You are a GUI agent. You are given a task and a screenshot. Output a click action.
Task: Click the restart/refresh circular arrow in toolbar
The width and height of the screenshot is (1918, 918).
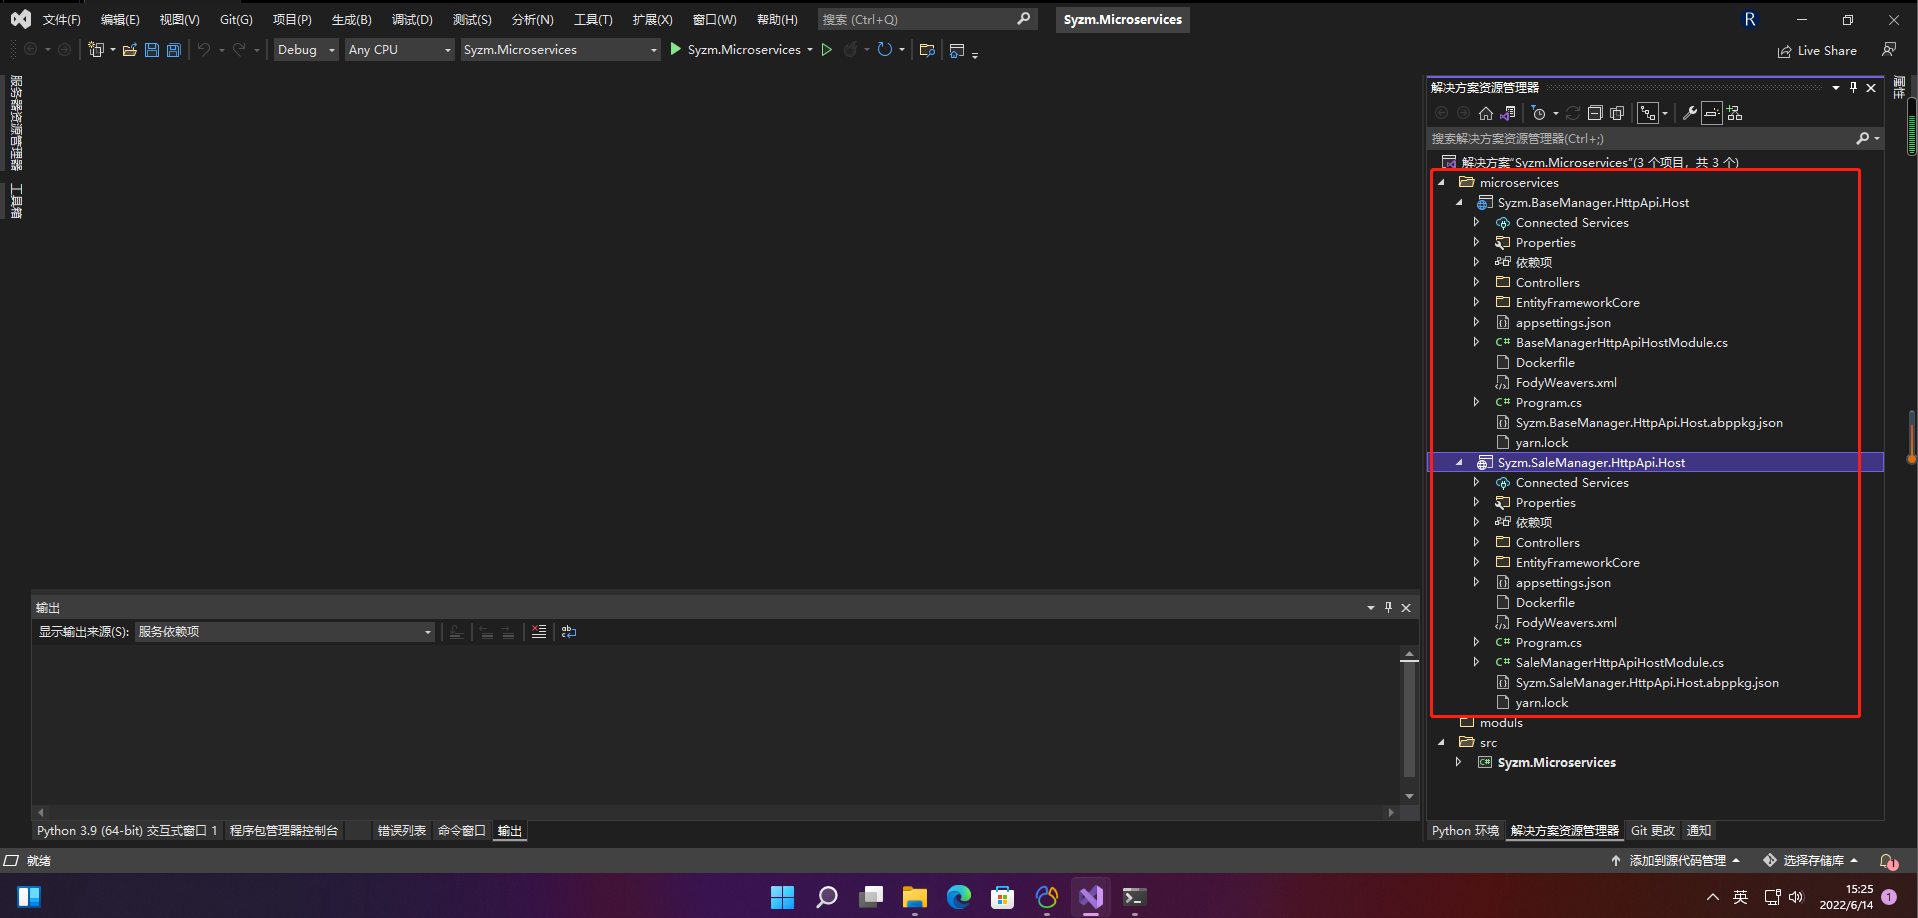coord(884,50)
